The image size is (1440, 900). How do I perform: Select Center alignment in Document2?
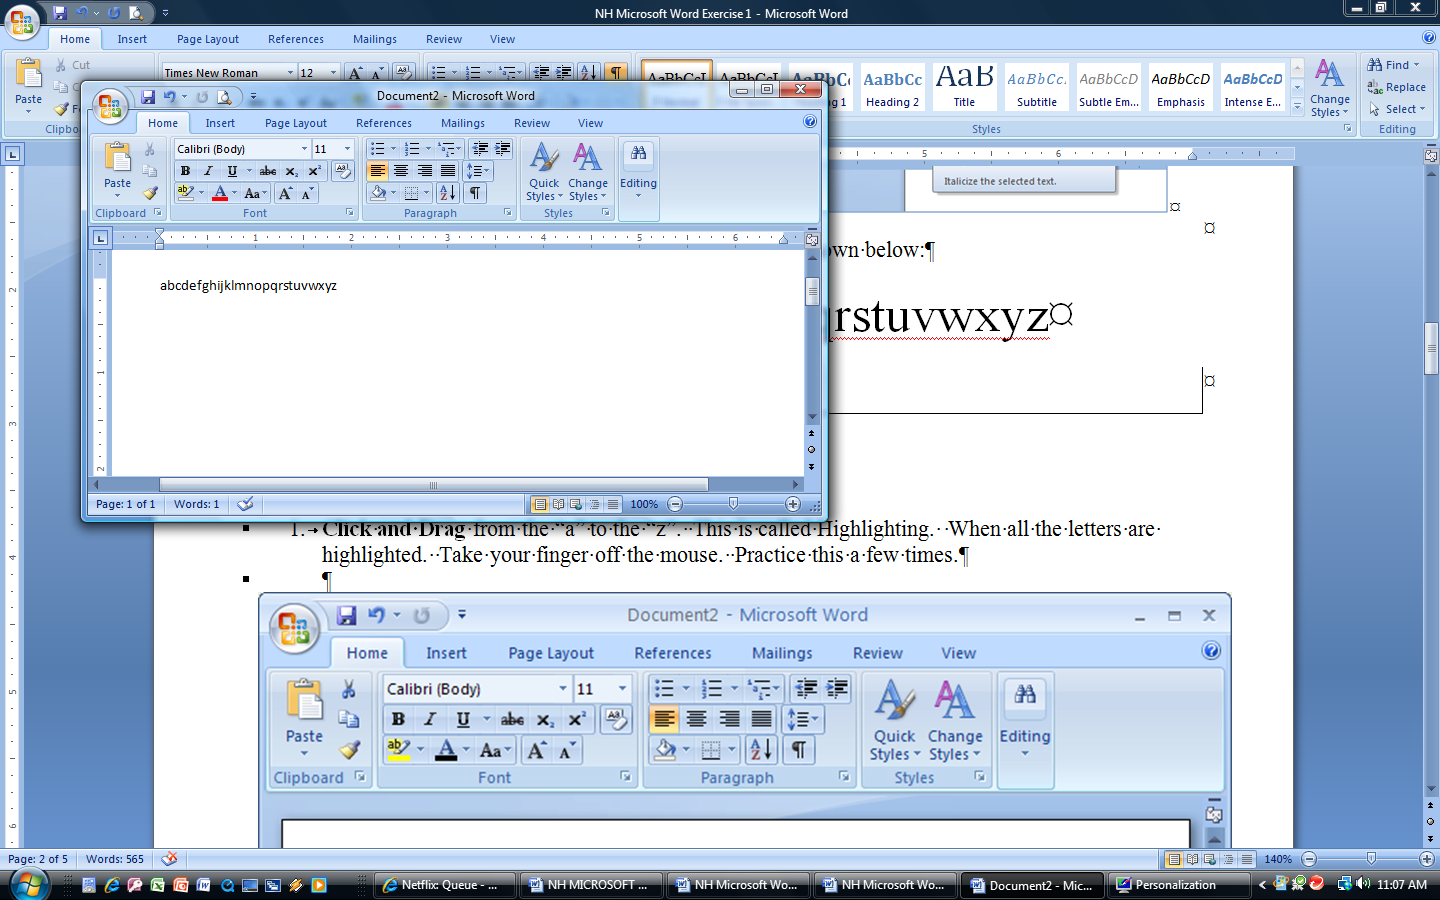[x=401, y=171]
